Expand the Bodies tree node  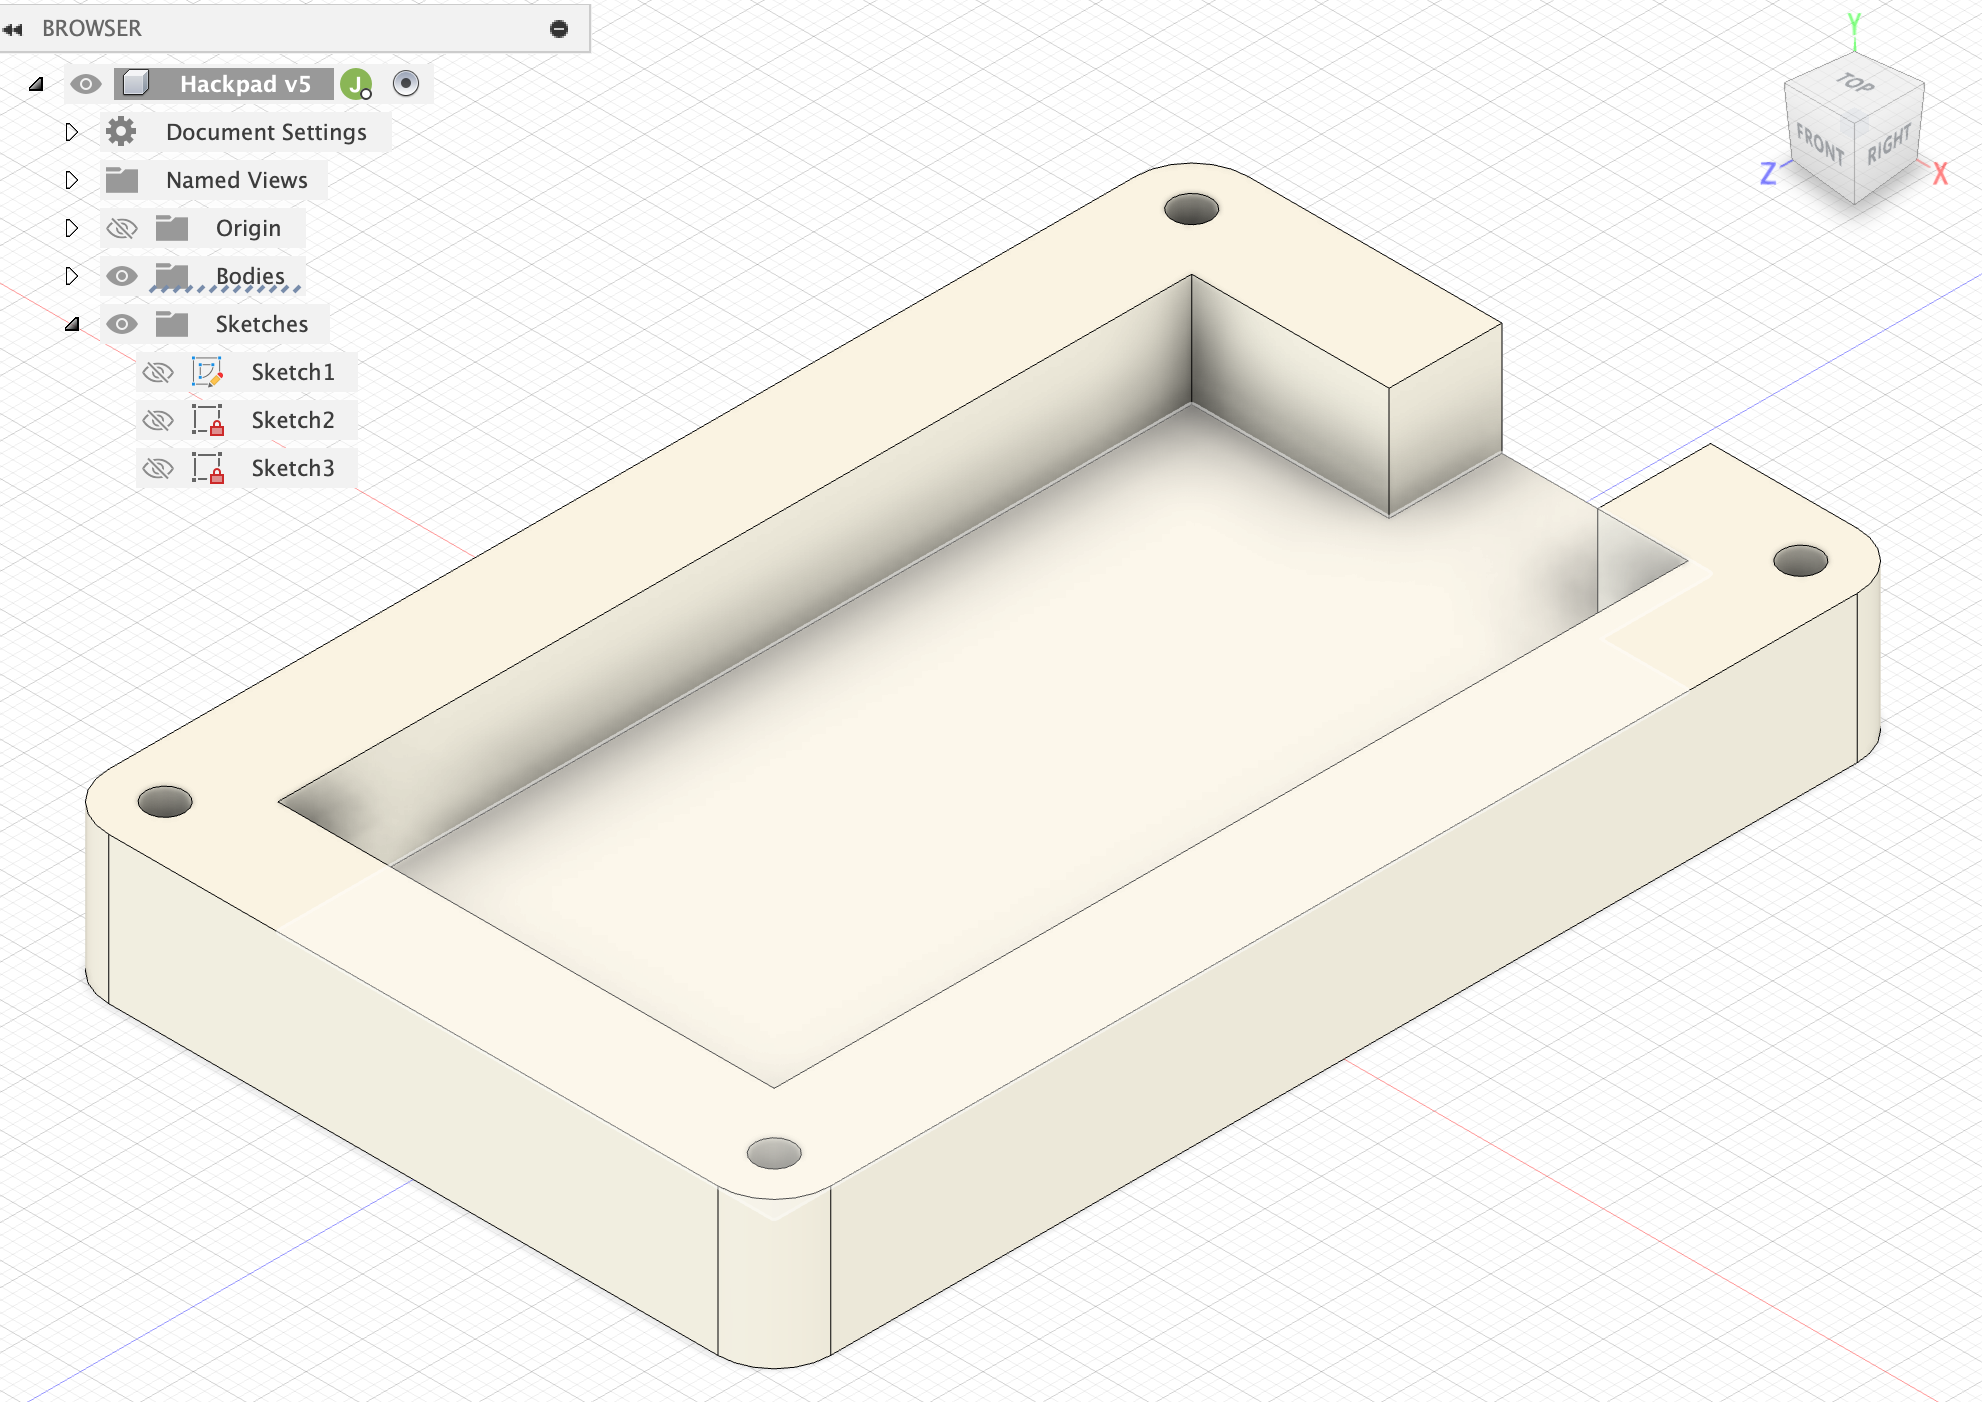point(71,276)
